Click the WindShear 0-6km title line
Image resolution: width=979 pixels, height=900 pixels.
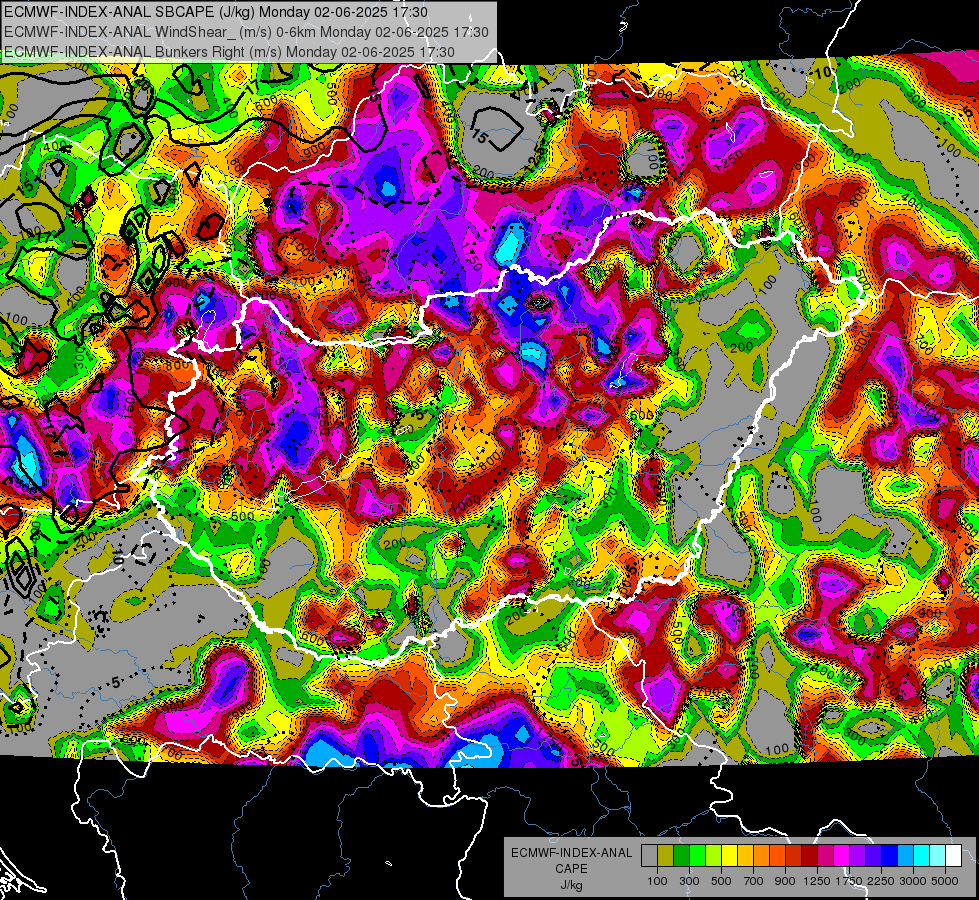coord(246,32)
